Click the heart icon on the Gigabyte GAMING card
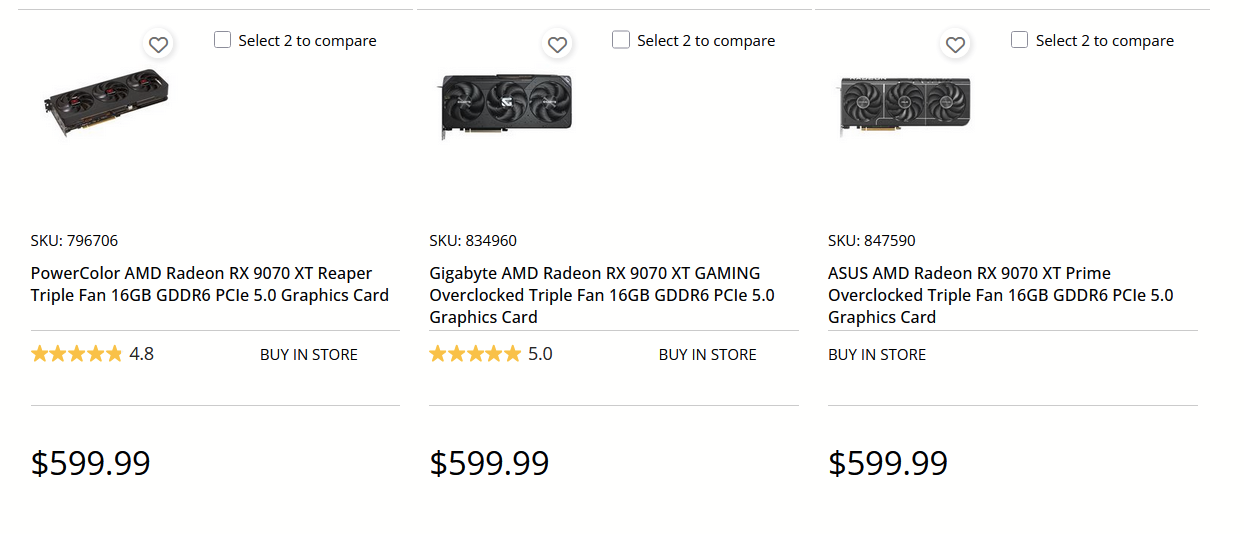Viewport: 1244px width, 534px height. tap(557, 45)
